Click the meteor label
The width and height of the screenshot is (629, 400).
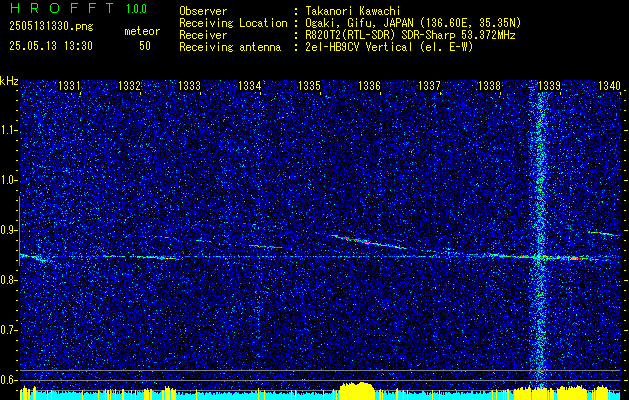coord(142,31)
